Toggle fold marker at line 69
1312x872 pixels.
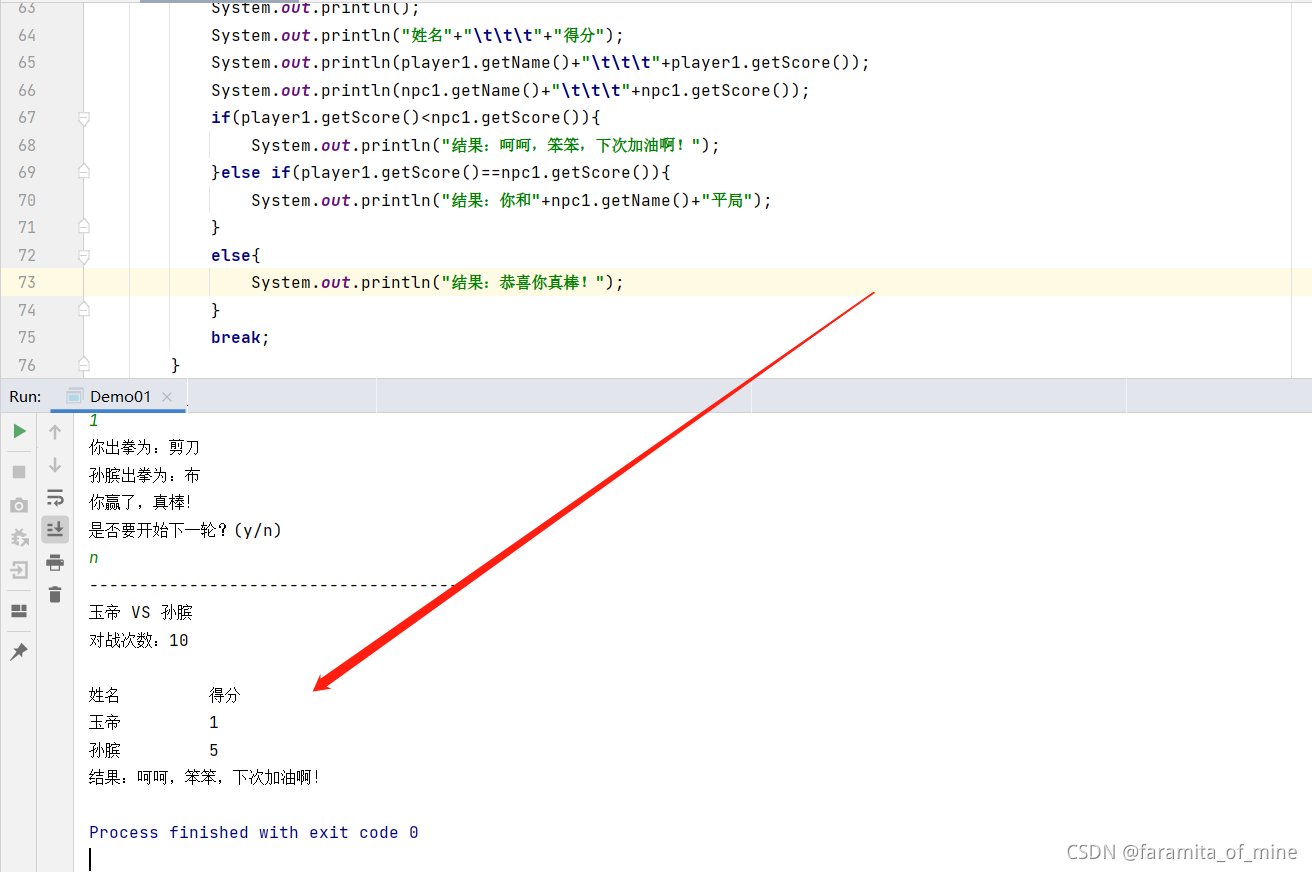pyautogui.click(x=84, y=172)
